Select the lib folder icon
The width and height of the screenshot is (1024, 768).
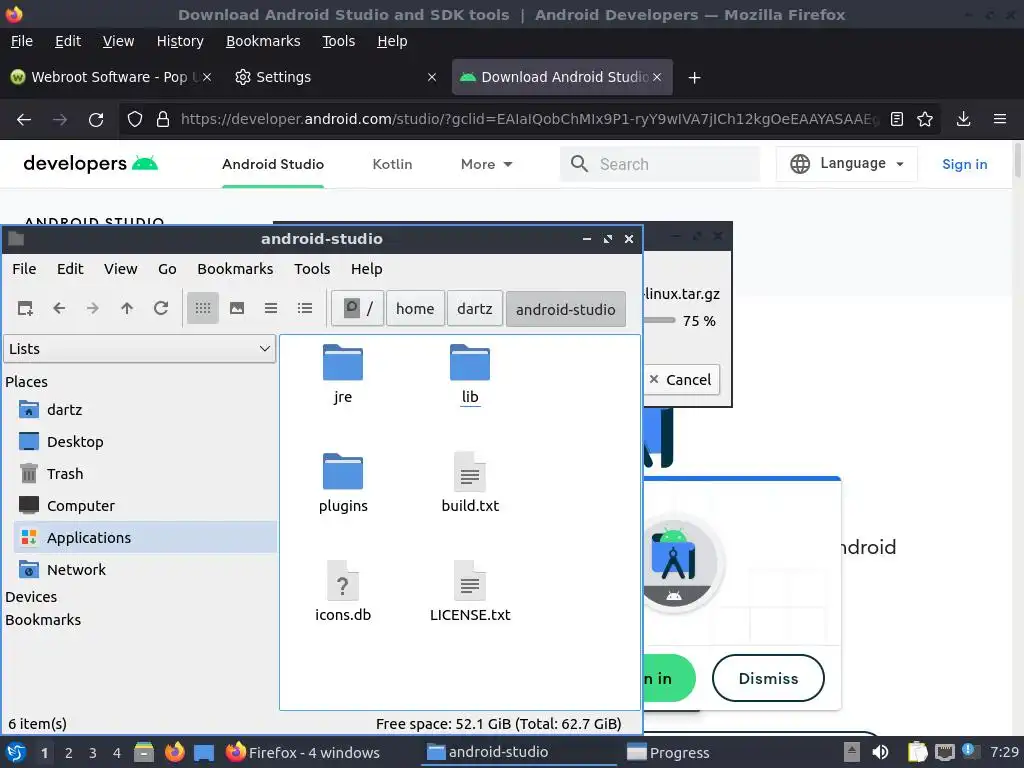[x=470, y=362]
